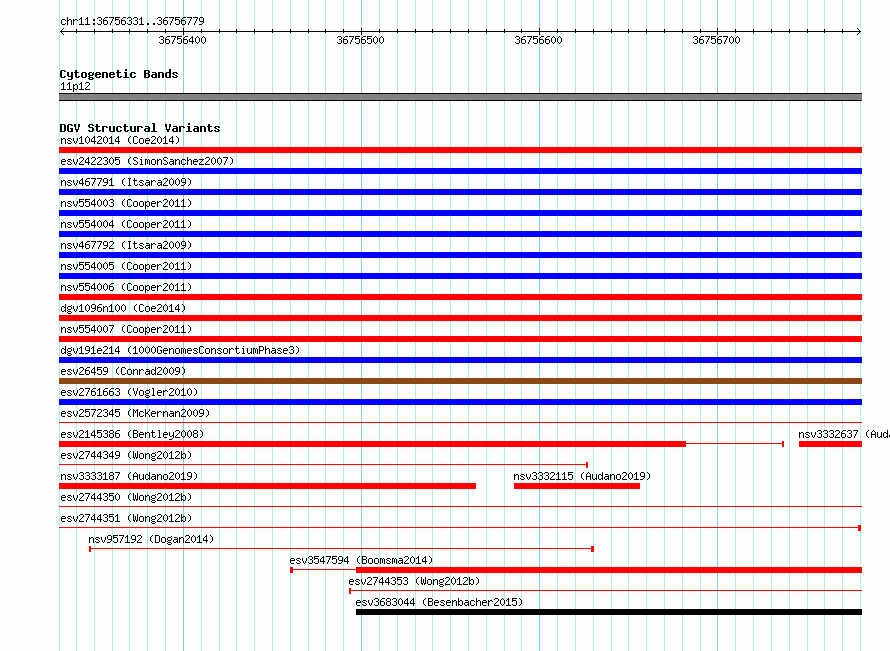This screenshot has width=890, height=651.
Task: Select the esv2744350 (Wong2012b) label
Action: click(126, 497)
